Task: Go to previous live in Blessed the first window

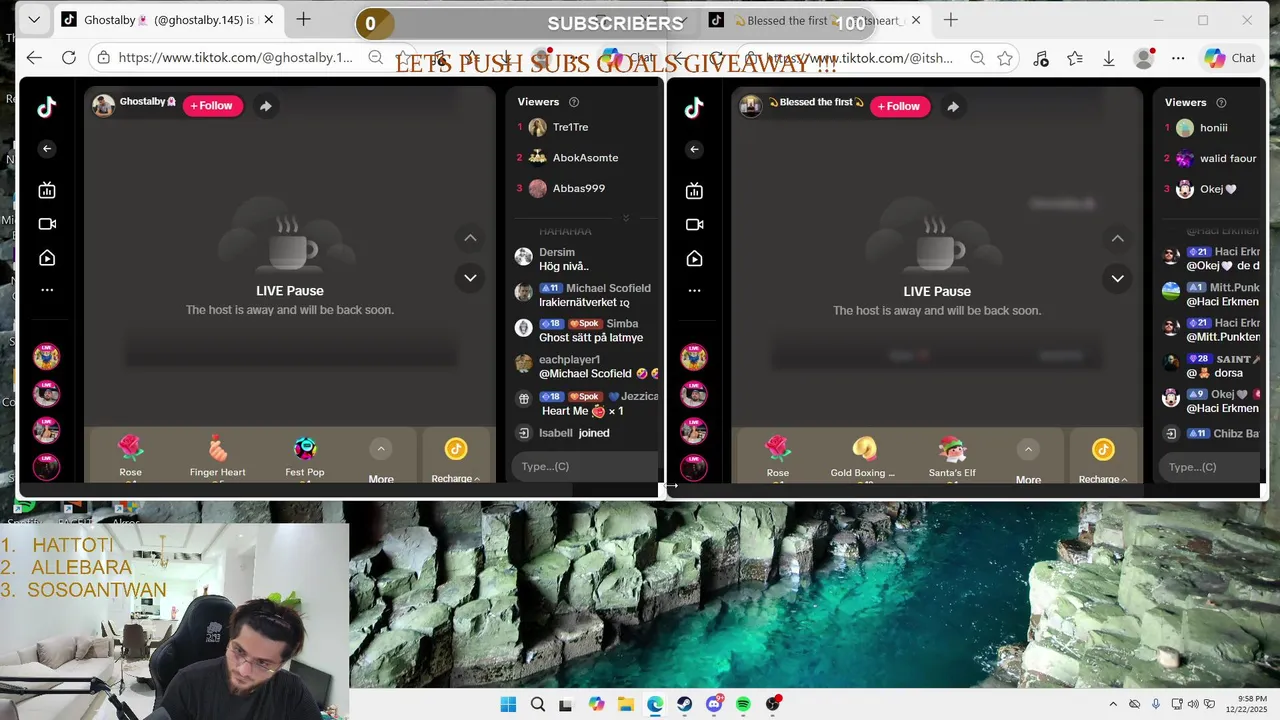Action: [1117, 239]
